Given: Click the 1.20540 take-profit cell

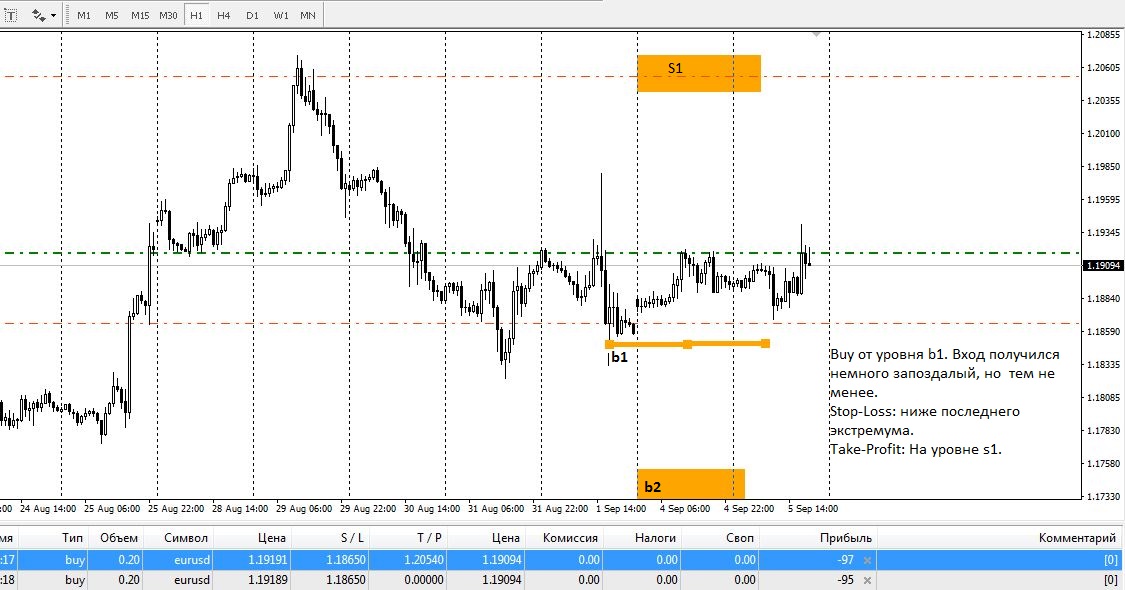Looking at the screenshot, I should [x=407, y=560].
